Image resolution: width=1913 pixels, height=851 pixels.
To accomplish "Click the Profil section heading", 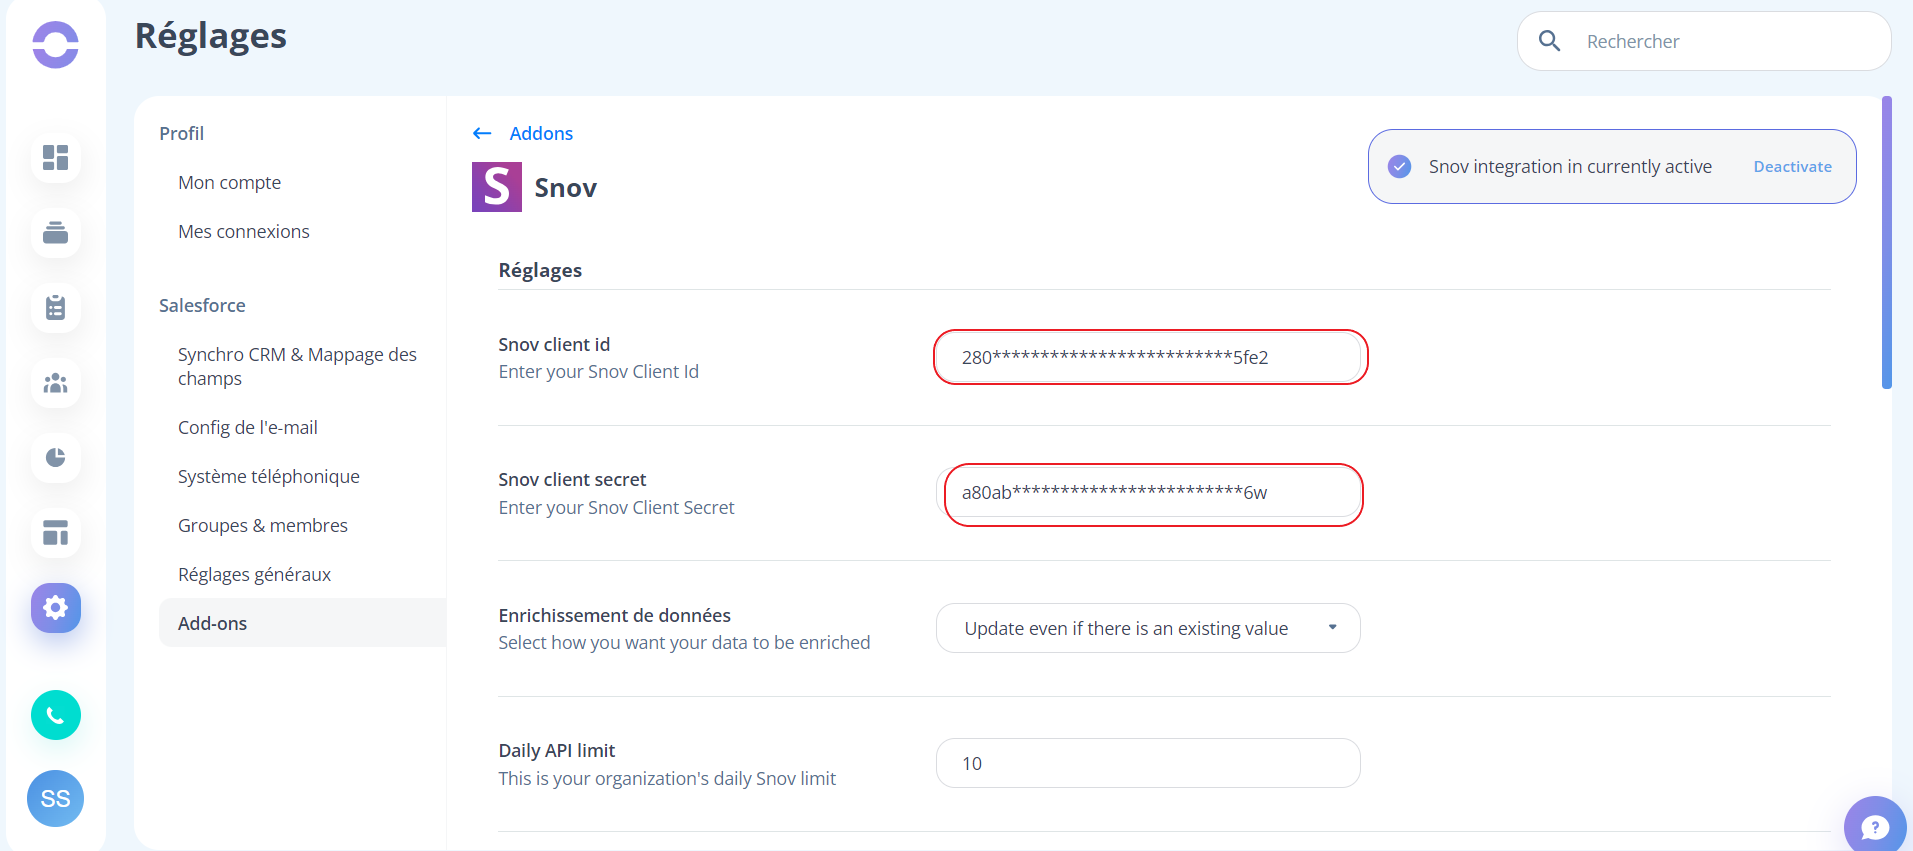I will [181, 133].
